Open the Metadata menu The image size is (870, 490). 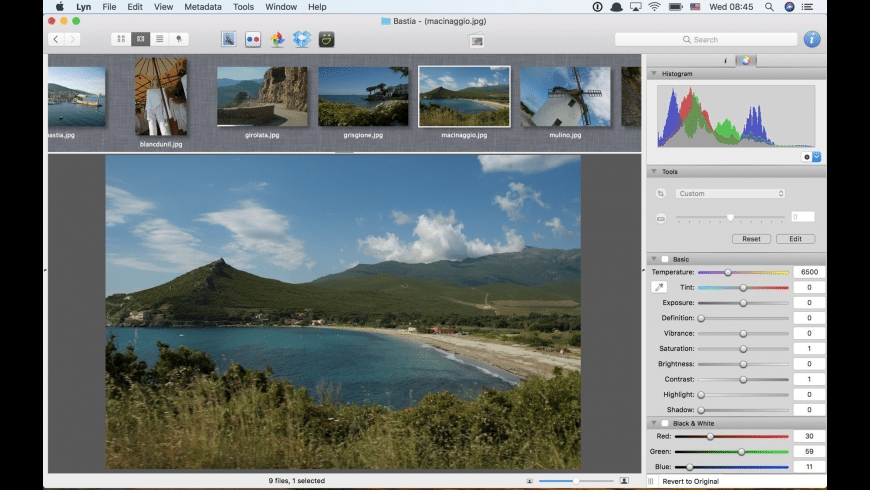click(202, 7)
